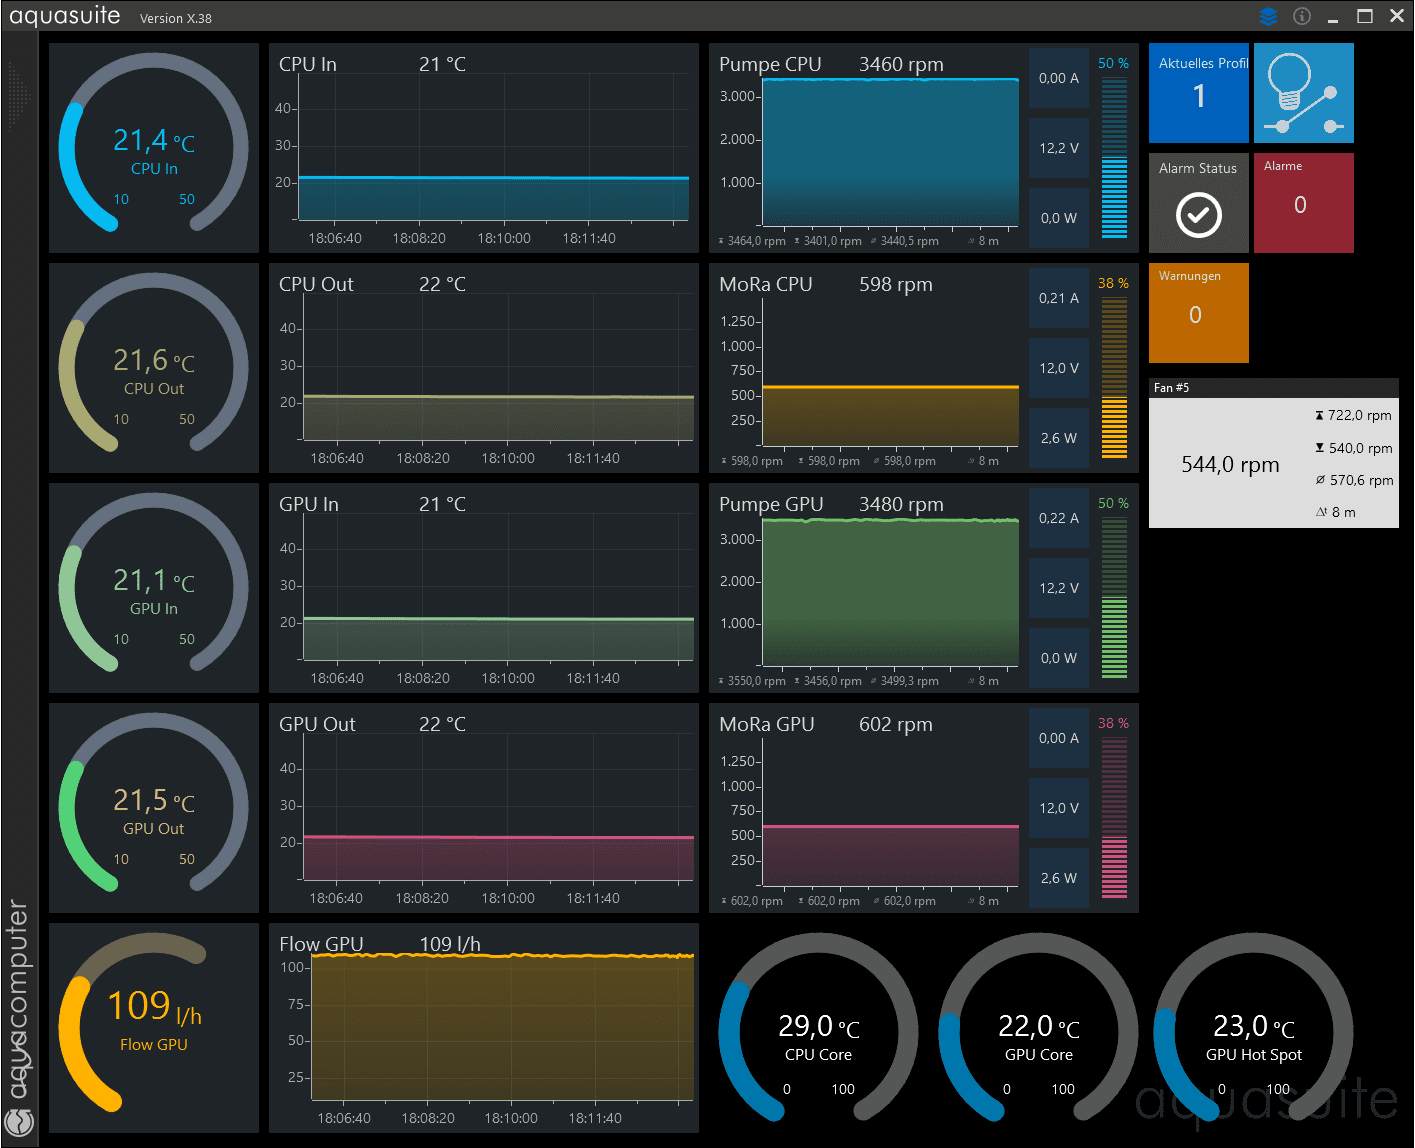
Task: Click the 2,6 W tile of MoRa GPU
Action: [1059, 878]
